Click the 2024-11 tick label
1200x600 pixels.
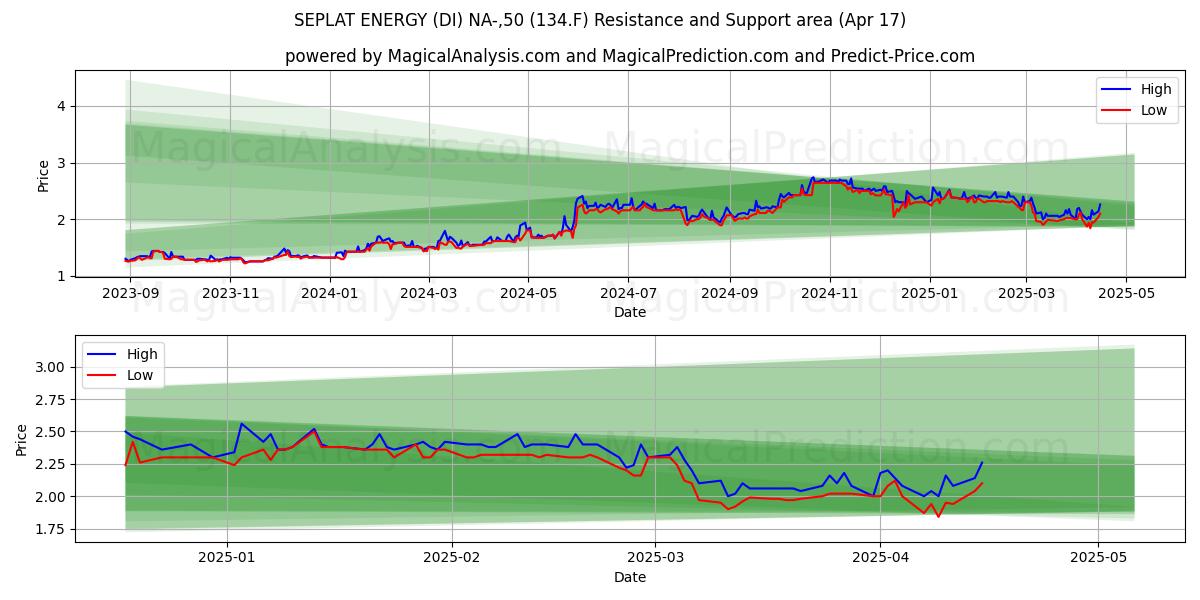click(829, 293)
